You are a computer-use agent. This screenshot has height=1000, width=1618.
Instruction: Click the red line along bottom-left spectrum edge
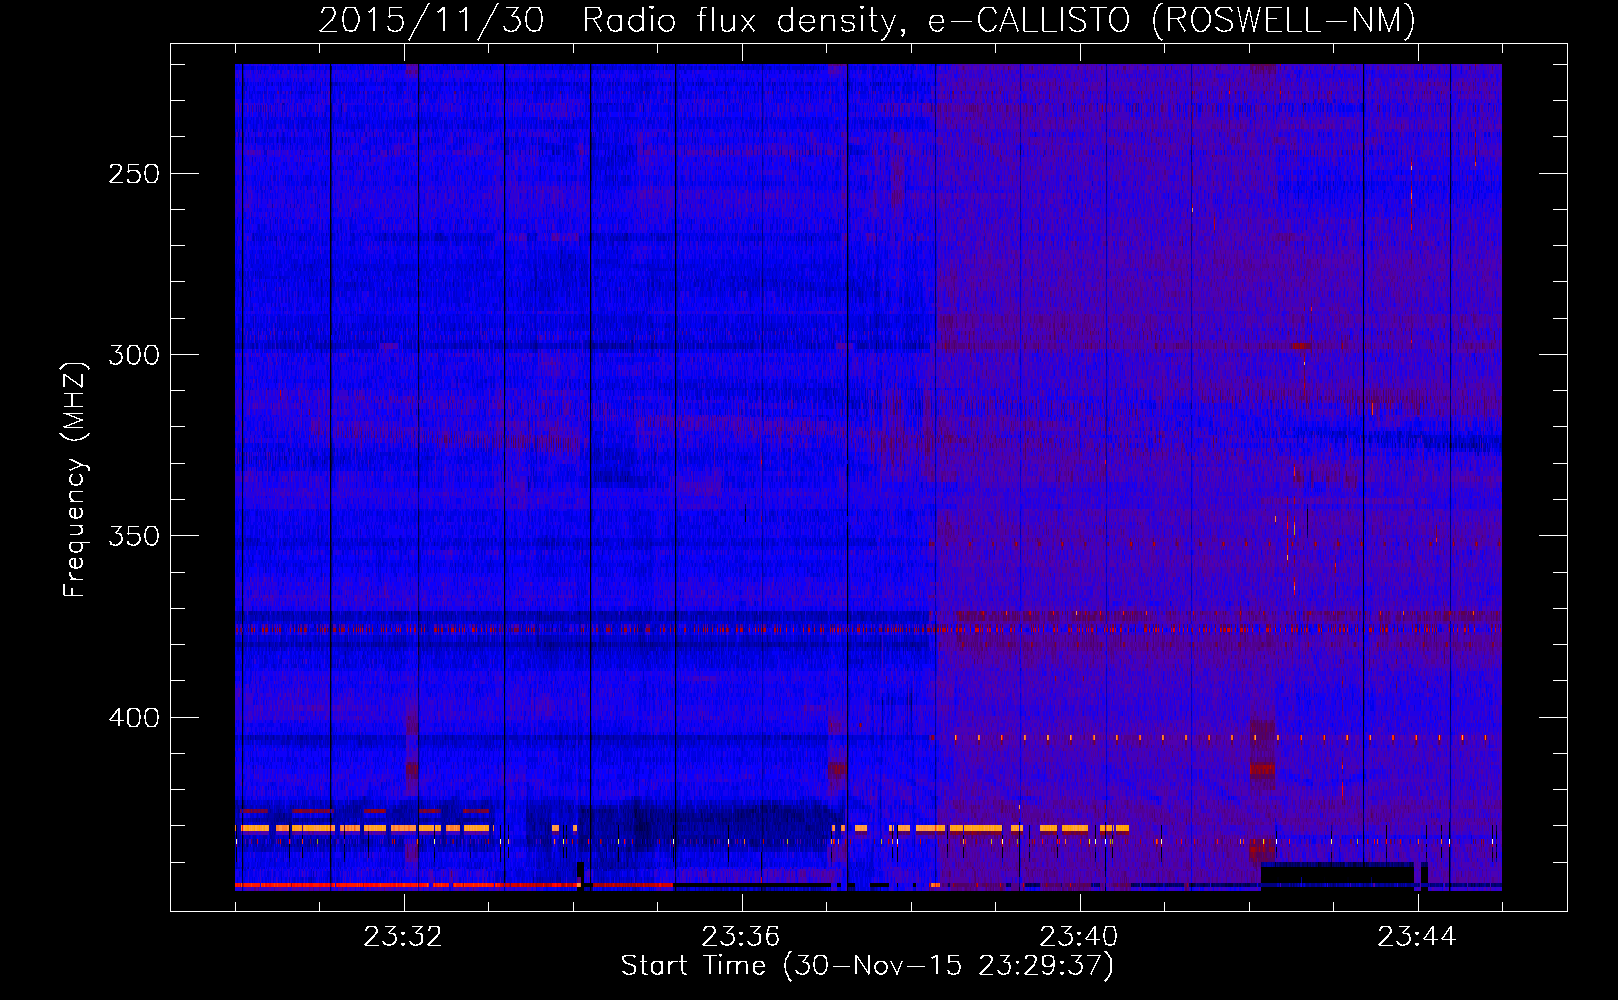tap(400, 885)
